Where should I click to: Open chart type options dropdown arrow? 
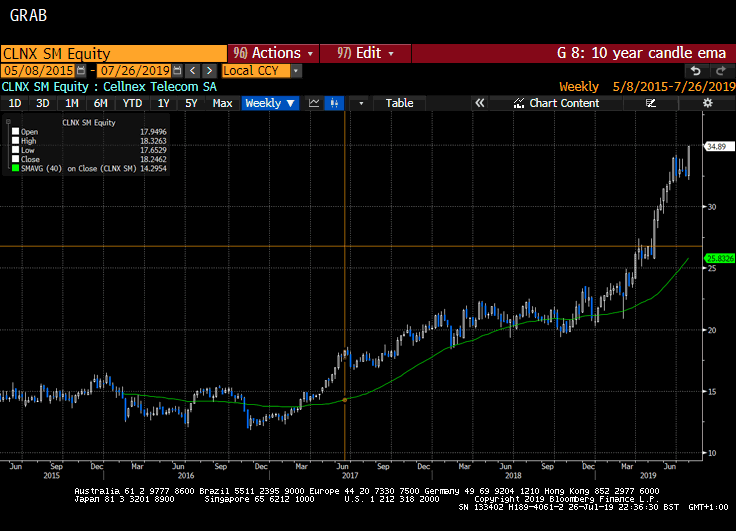361,103
